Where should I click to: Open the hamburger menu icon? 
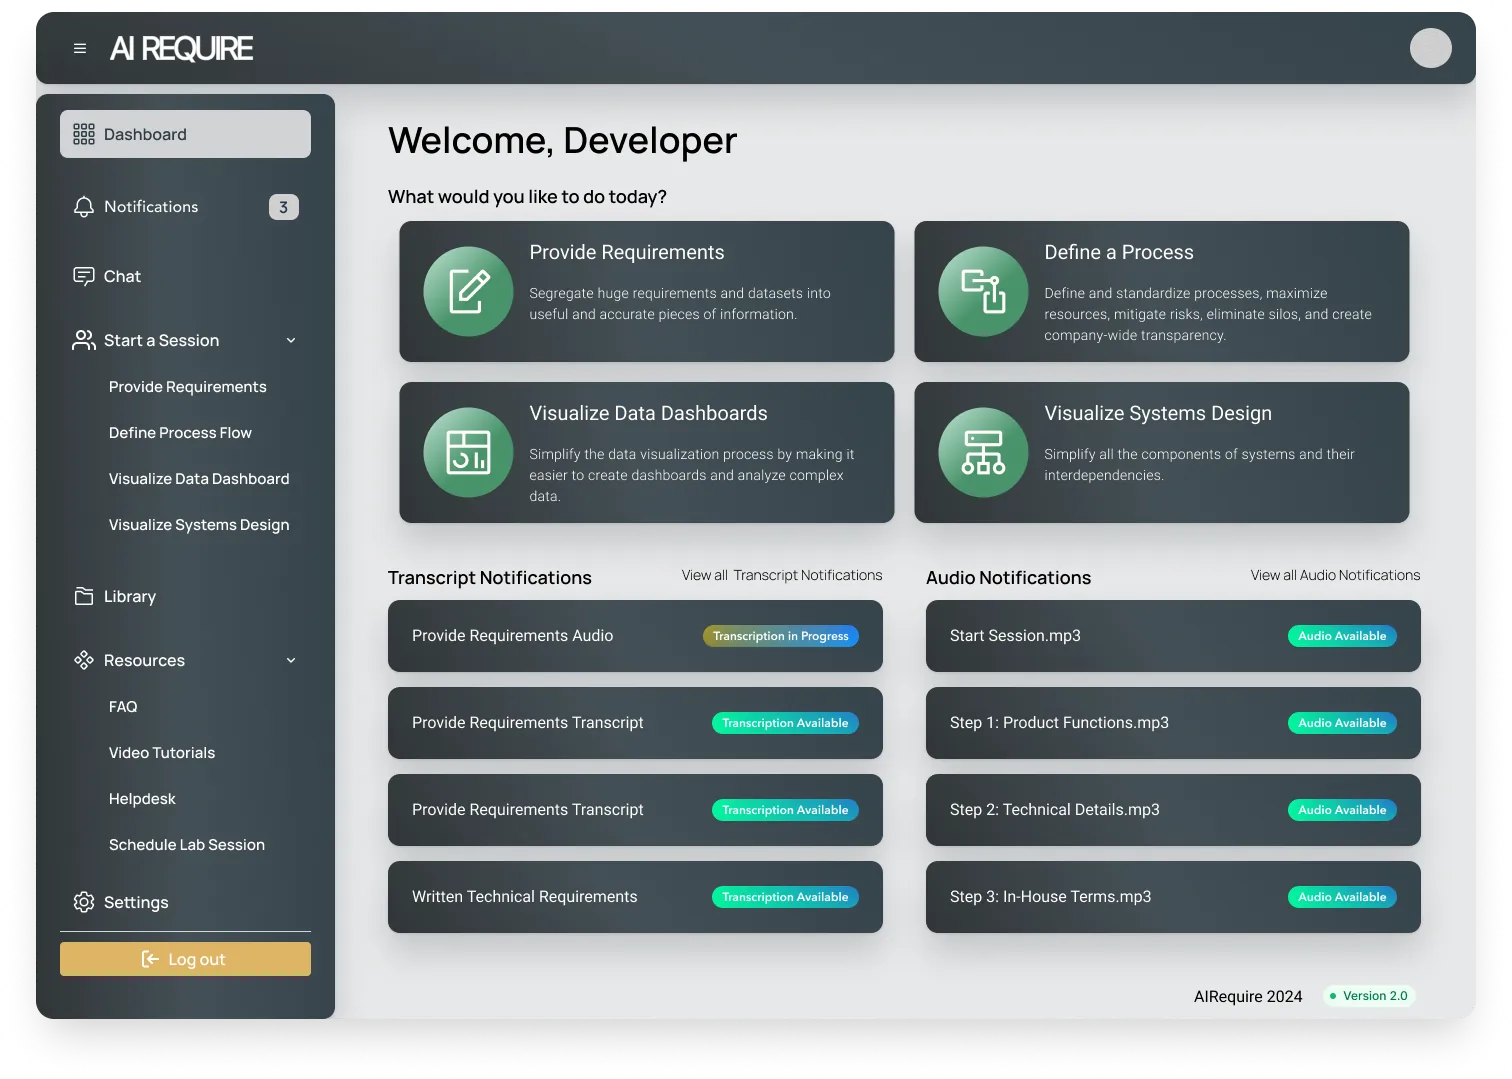click(x=80, y=48)
